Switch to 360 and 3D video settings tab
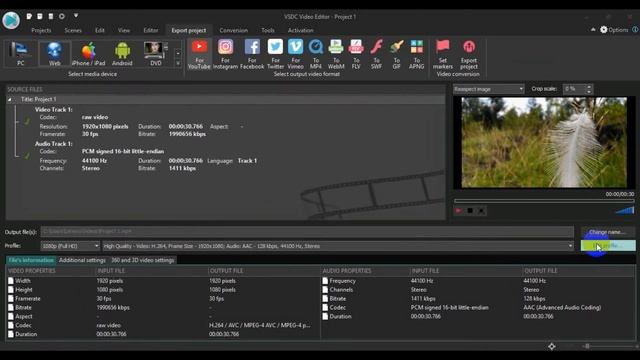The height and width of the screenshot is (360, 640). (143, 260)
